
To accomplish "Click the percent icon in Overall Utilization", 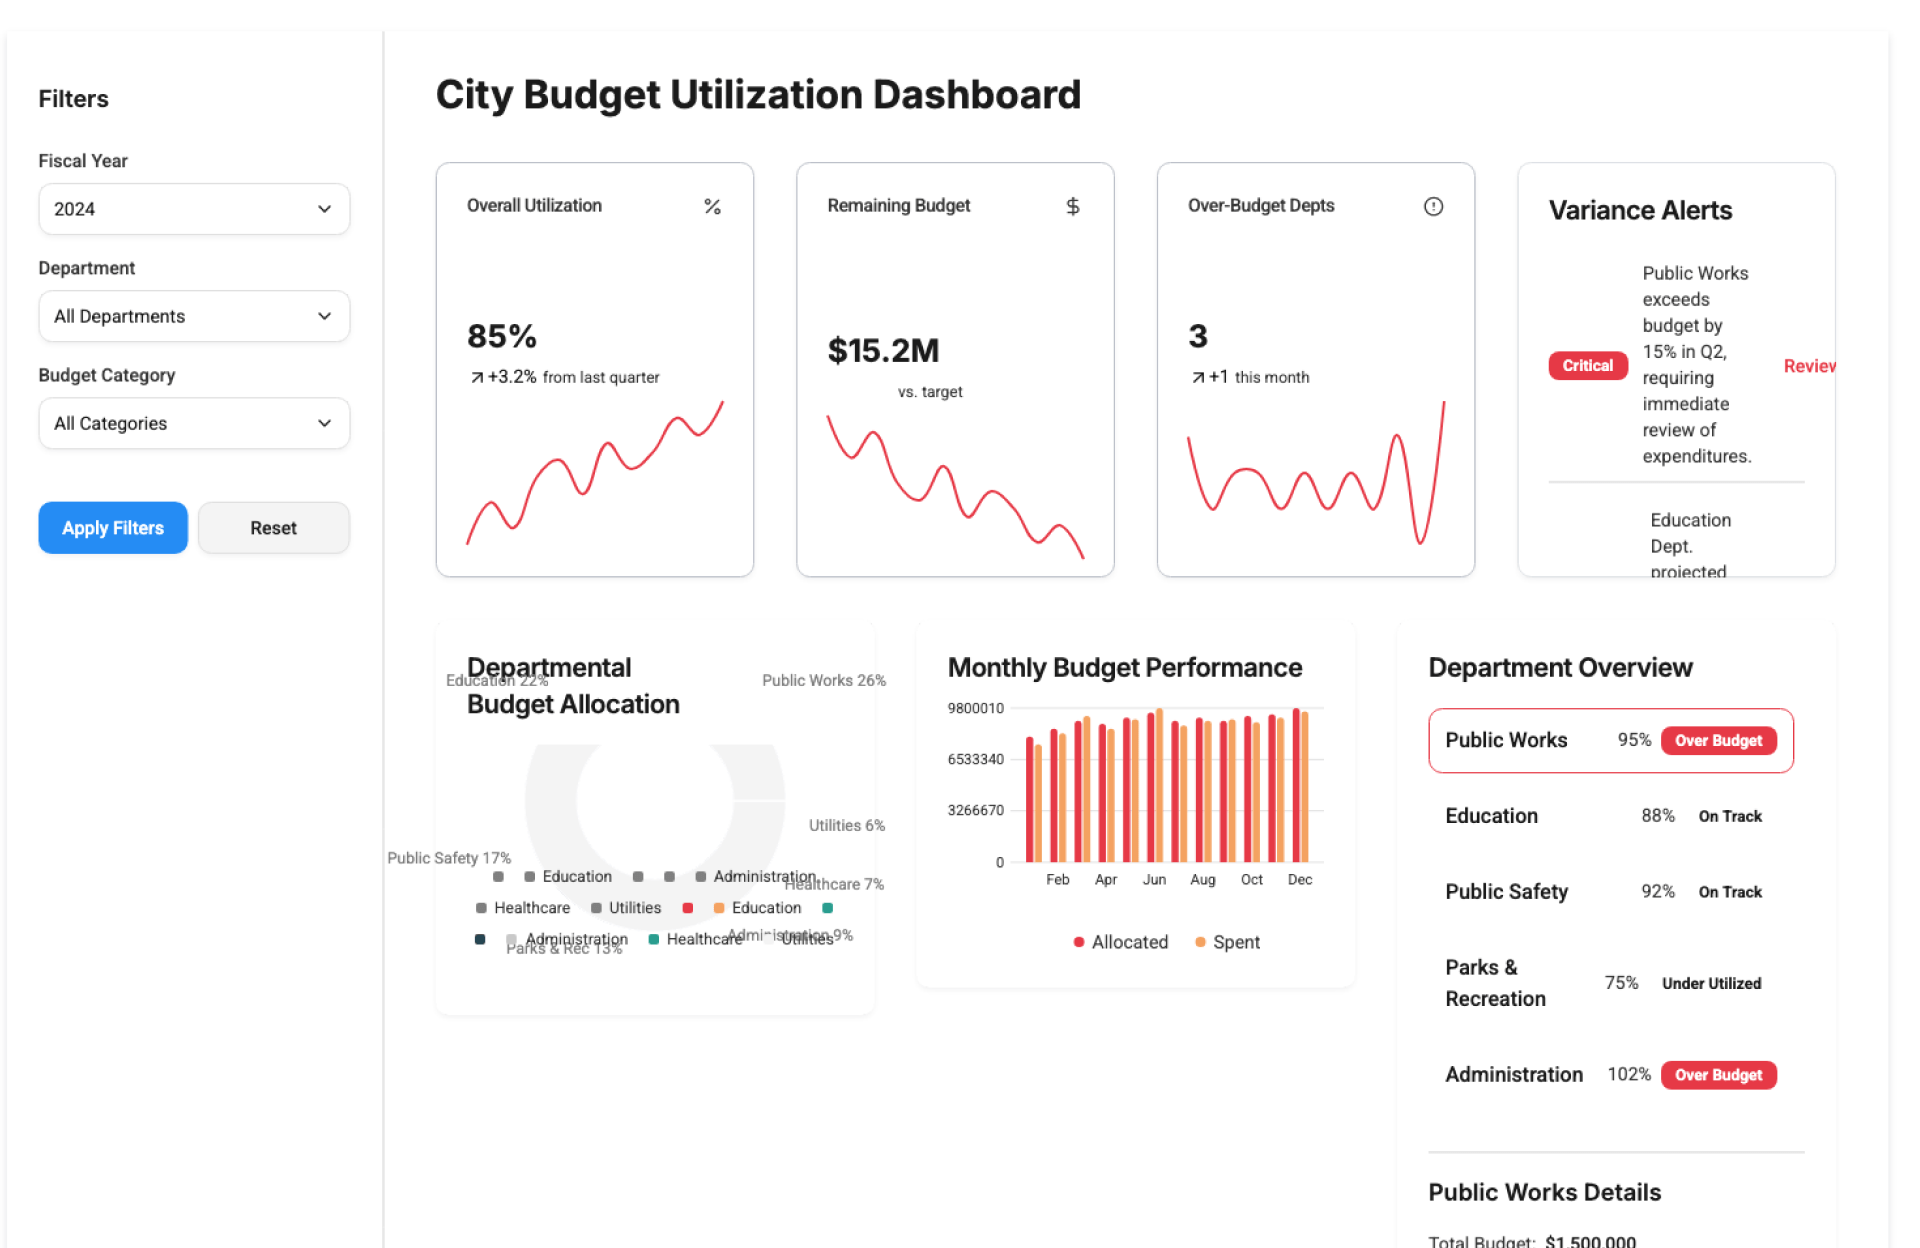I will [x=712, y=206].
